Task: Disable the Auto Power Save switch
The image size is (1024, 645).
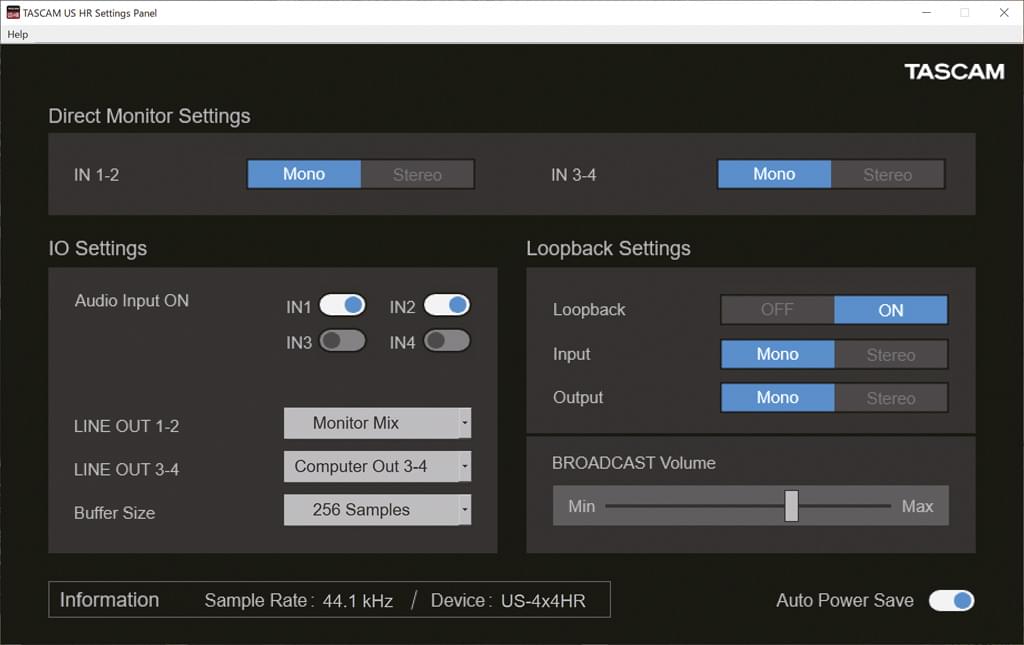Action: pyautogui.click(x=951, y=600)
